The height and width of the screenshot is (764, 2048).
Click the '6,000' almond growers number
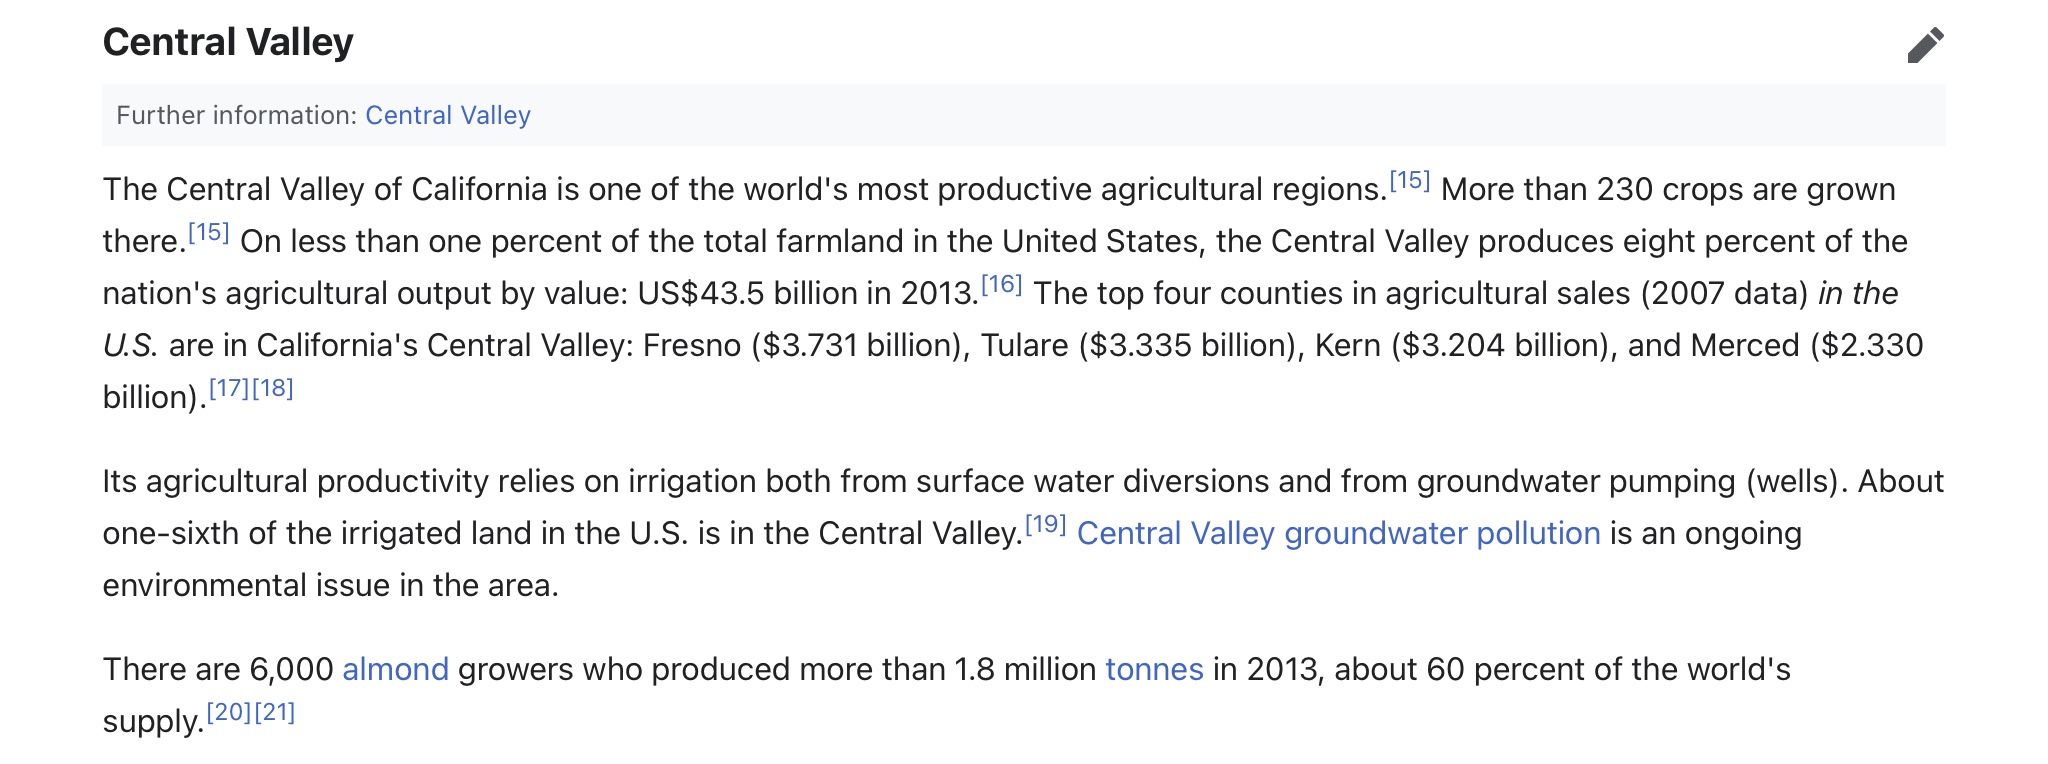(291, 669)
